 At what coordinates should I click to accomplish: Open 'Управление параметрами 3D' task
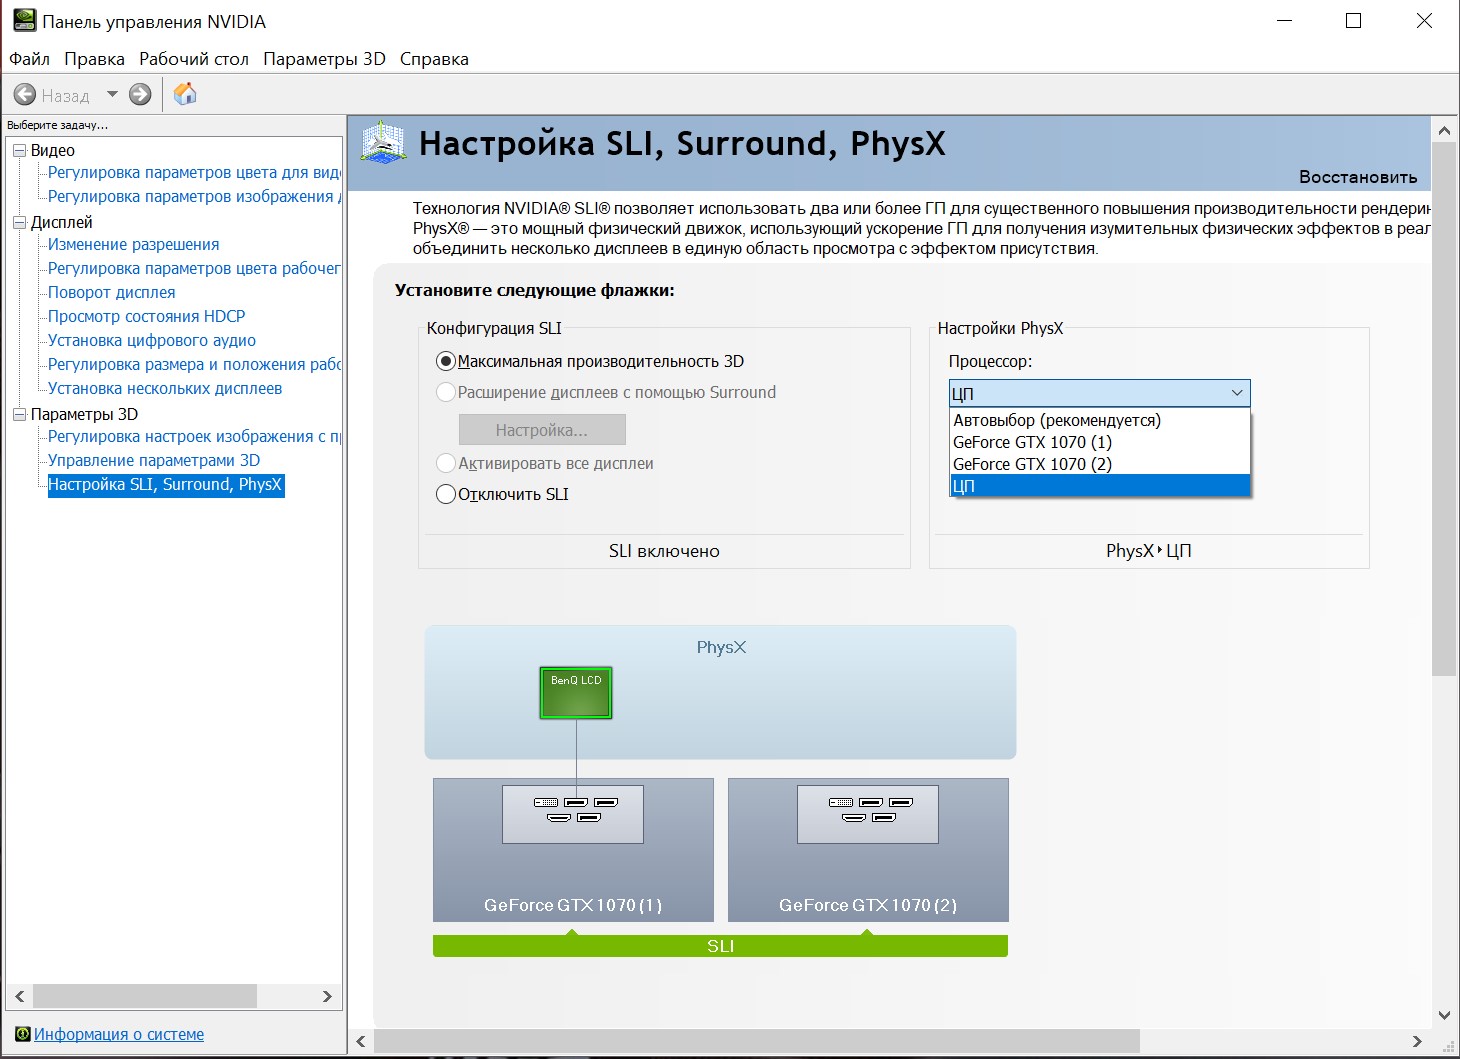(x=154, y=460)
